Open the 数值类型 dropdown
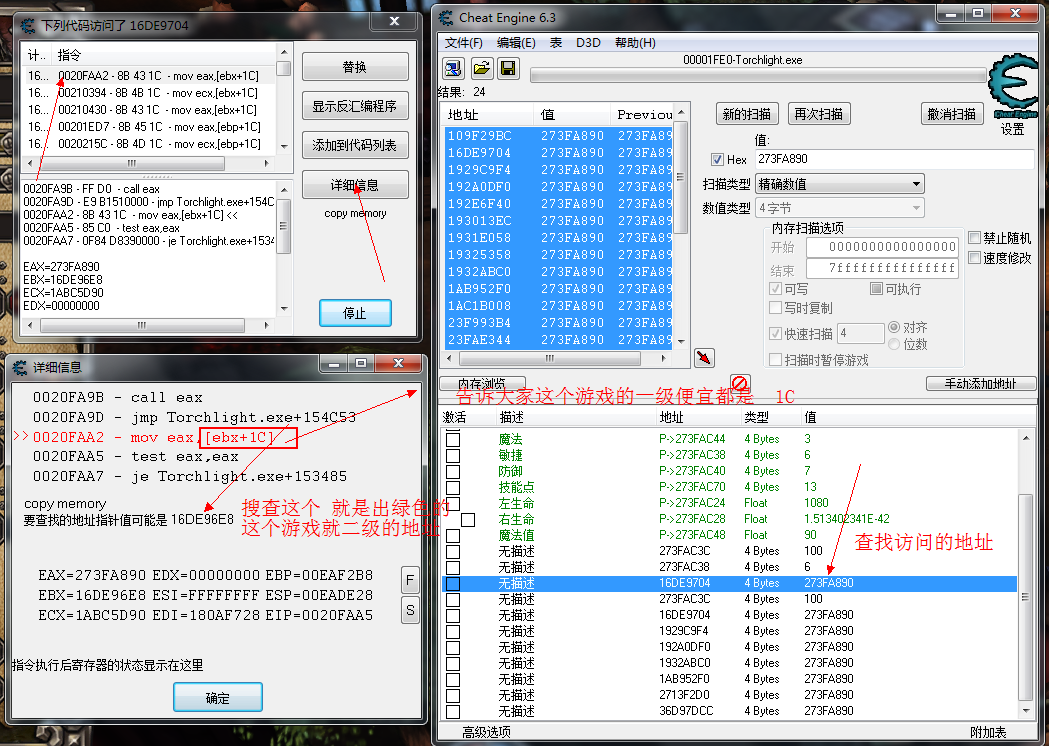 pos(840,208)
